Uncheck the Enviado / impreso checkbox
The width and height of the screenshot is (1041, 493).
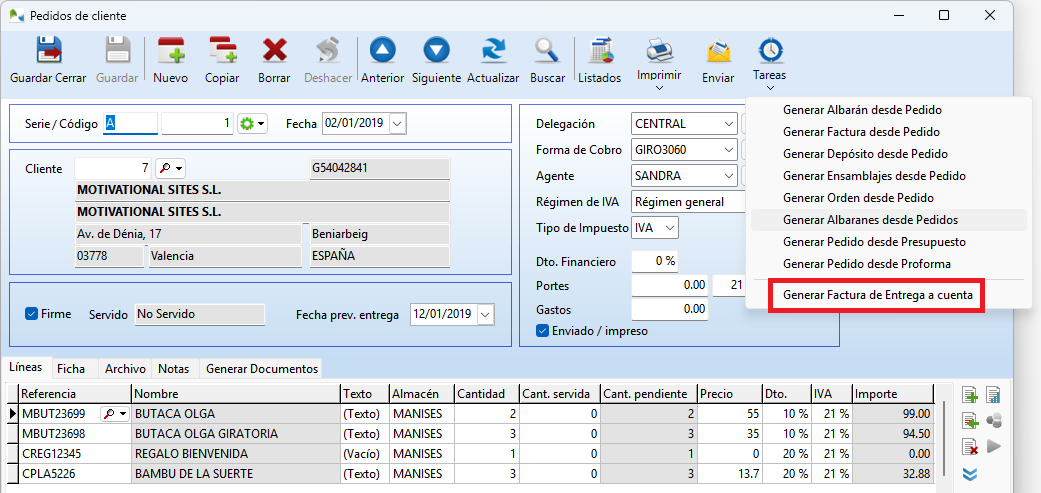click(543, 331)
